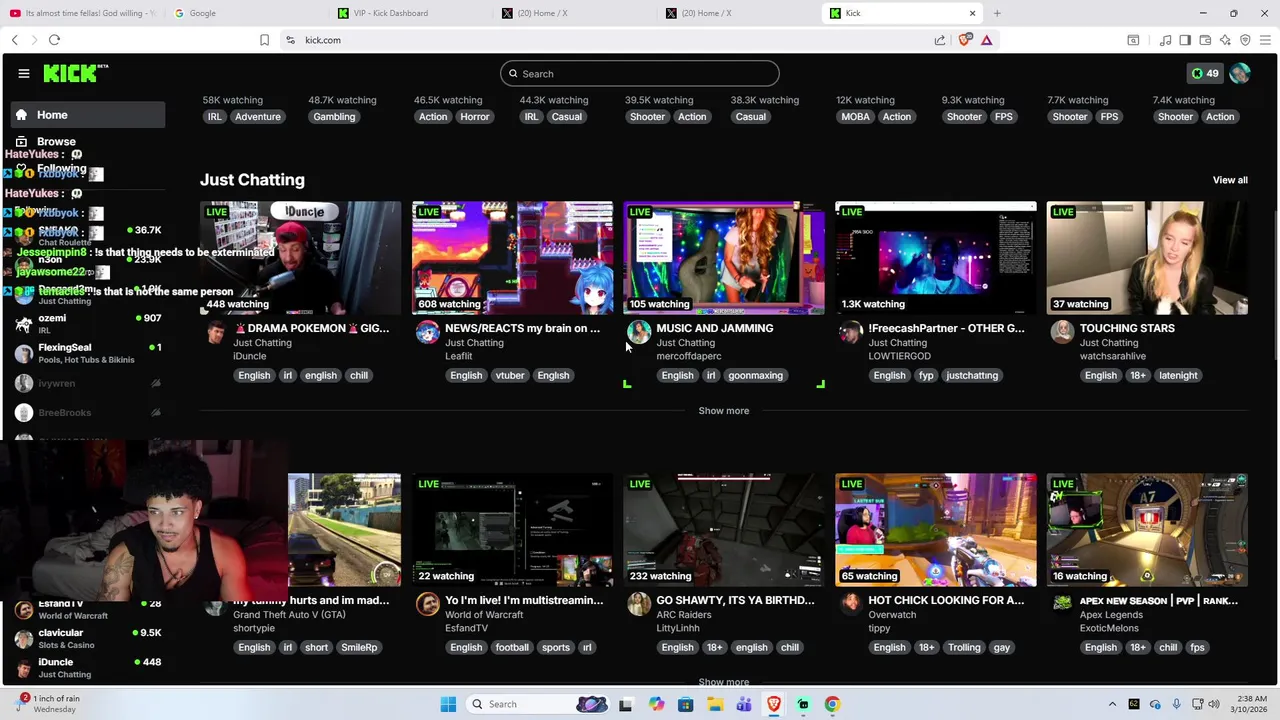The height and width of the screenshot is (720, 1280).
Task: Open the browser tab search icon
Action: 1133,40
